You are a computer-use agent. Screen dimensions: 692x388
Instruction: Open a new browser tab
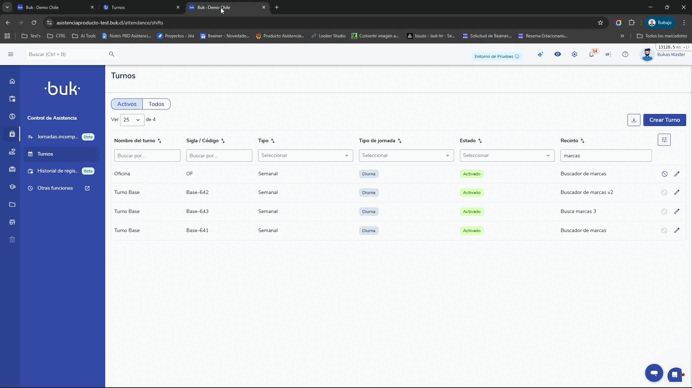(x=277, y=7)
